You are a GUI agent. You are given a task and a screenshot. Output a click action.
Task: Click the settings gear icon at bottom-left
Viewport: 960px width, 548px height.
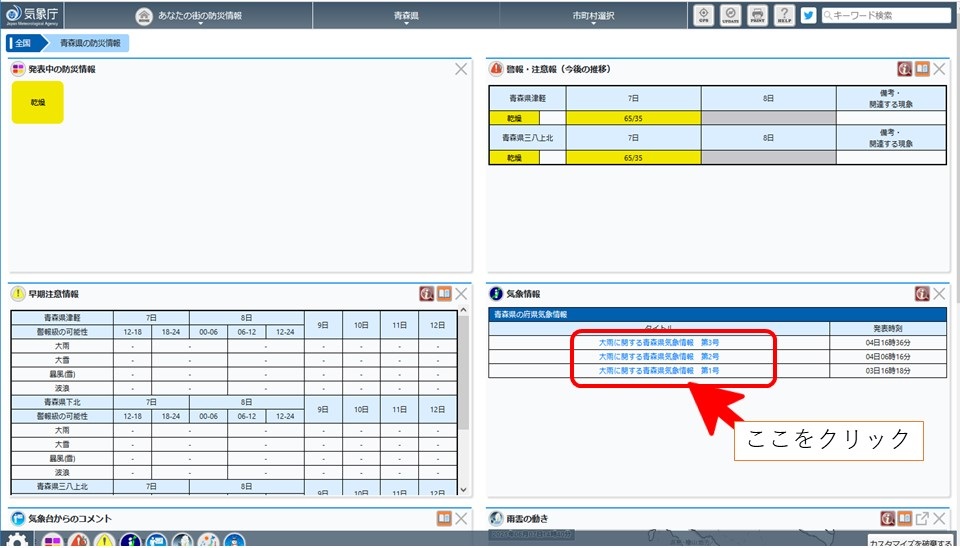coord(18,539)
